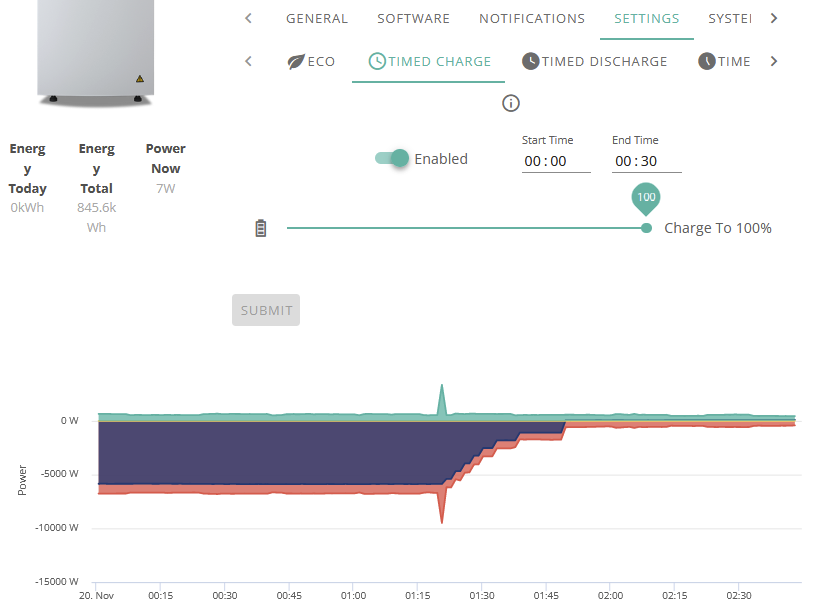Click the Start Time input field
Image resolution: width=823 pixels, height=610 pixels.
[556, 161]
